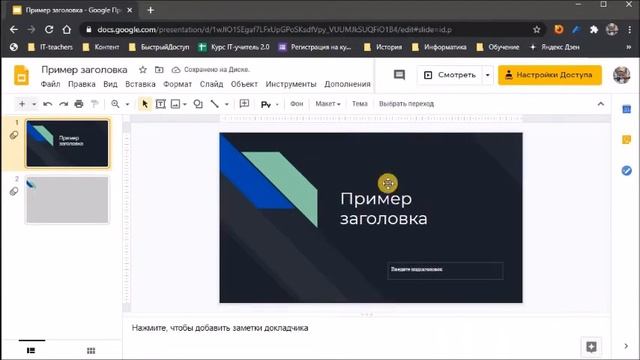Switch to grid view
Image resolution: width=640 pixels, height=360 pixels.
(91, 351)
